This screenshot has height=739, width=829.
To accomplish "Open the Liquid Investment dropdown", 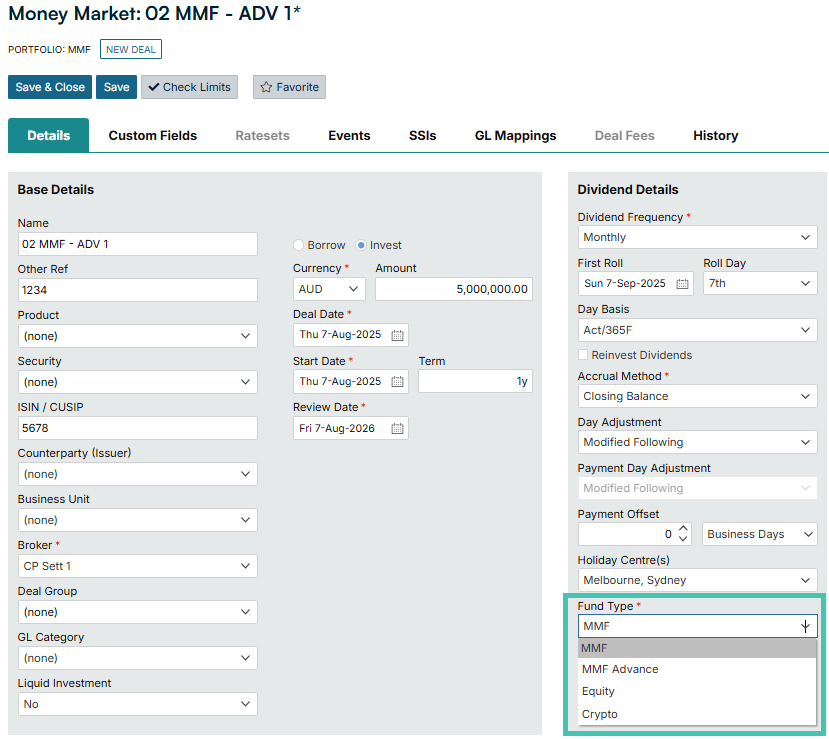I will 137,704.
